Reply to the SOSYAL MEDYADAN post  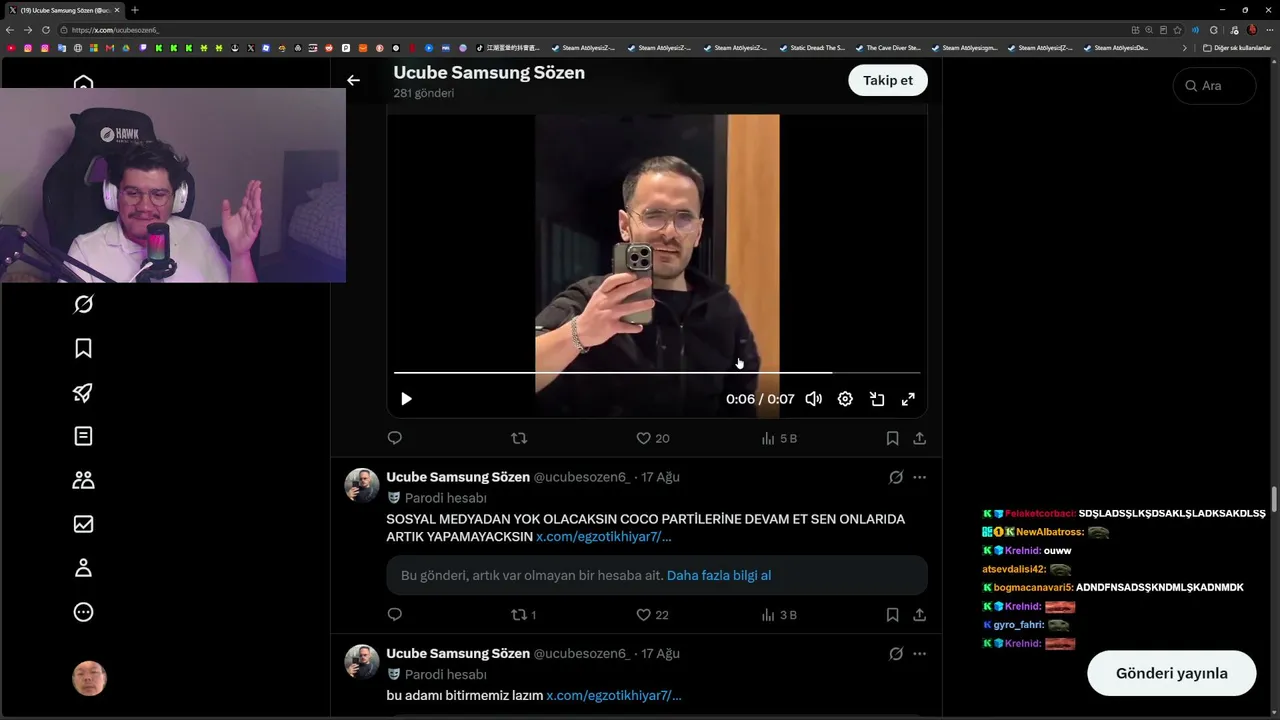(x=395, y=615)
